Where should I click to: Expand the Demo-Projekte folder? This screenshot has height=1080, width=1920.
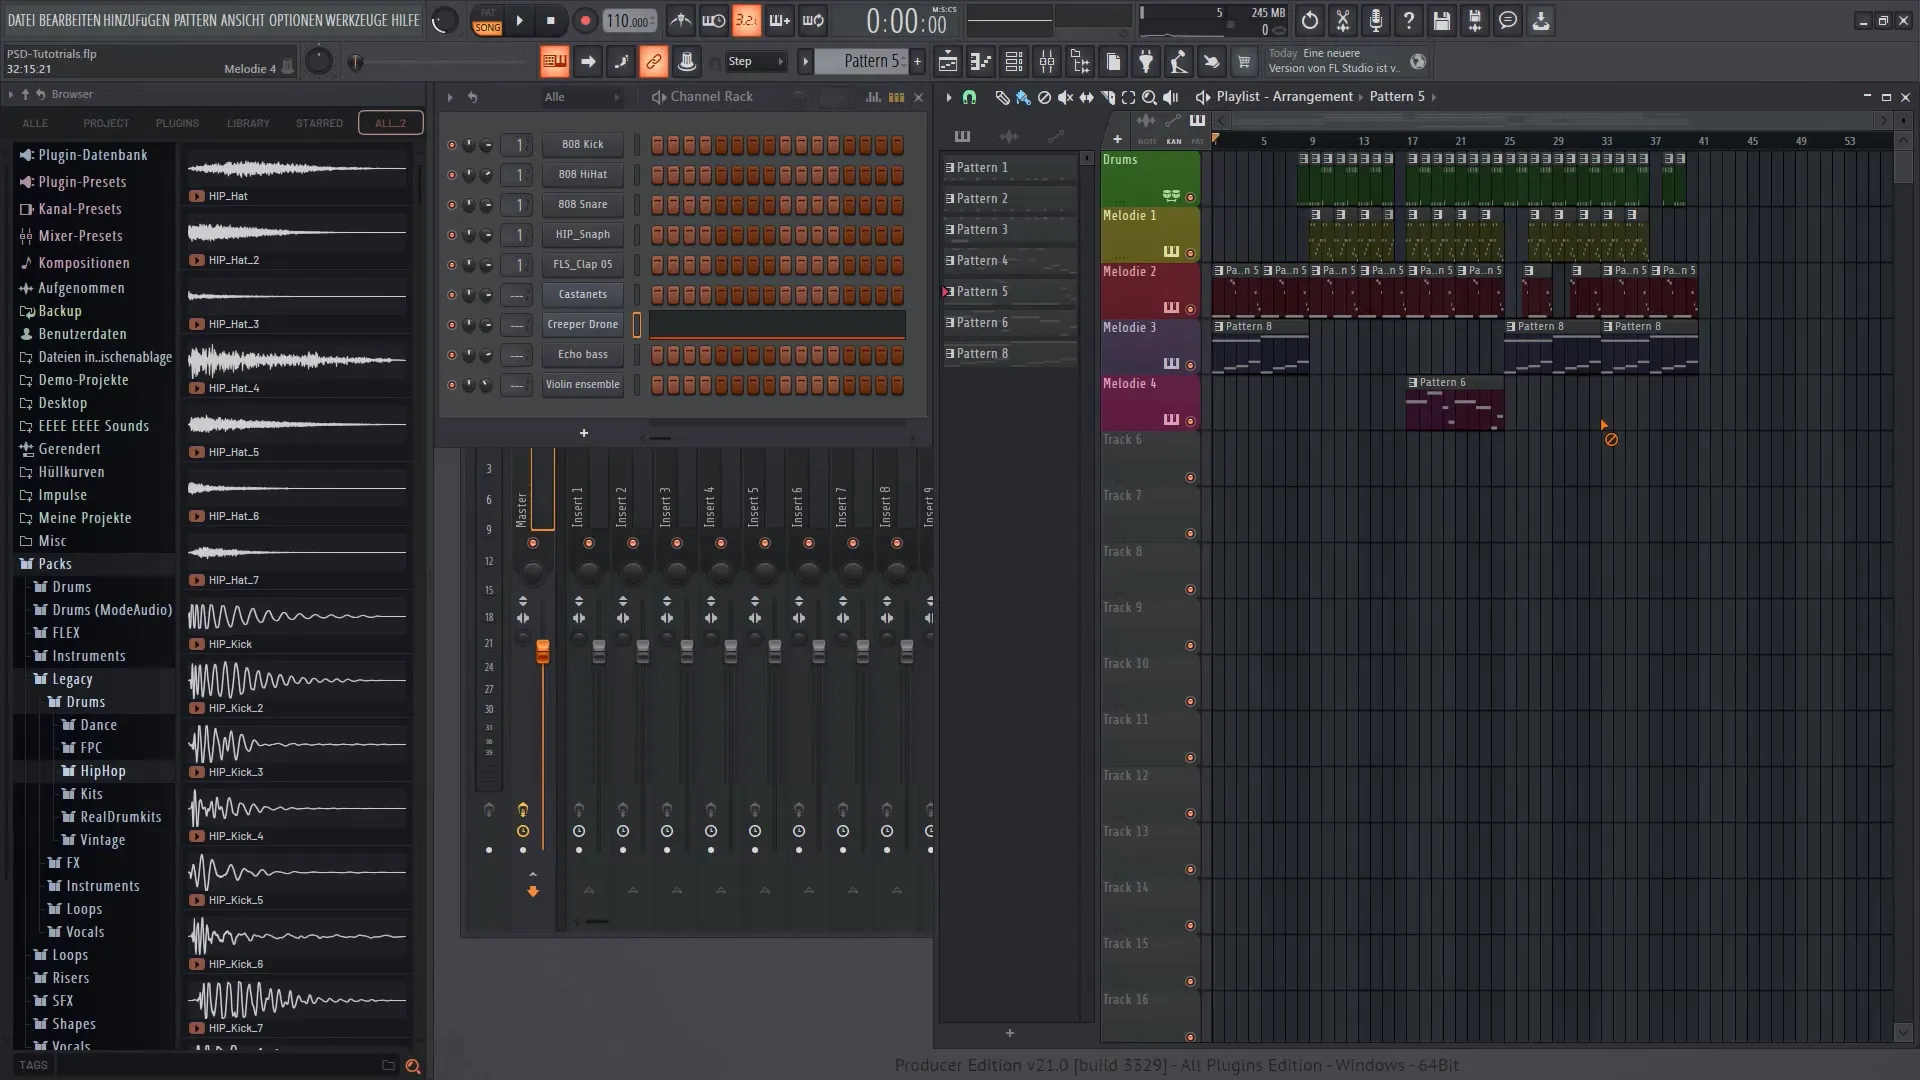83,380
